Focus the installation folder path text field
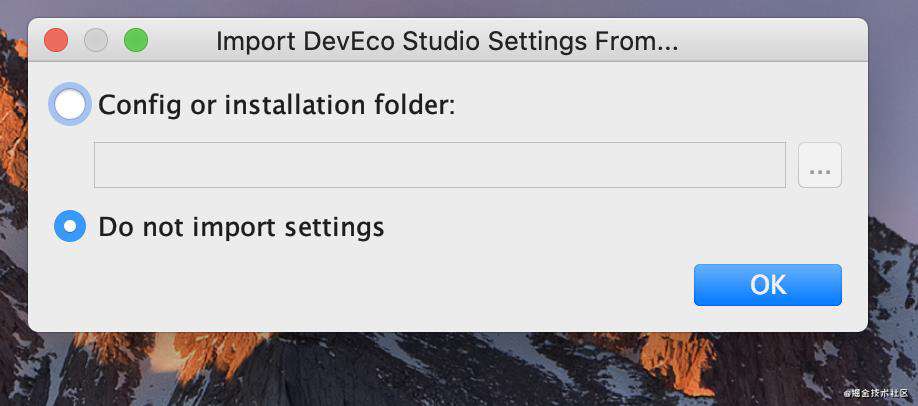 click(x=440, y=165)
